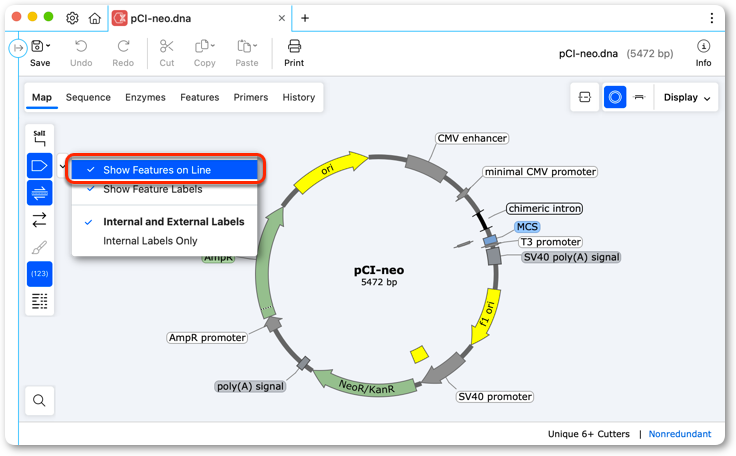This screenshot has width=736, height=456.
Task: Toggle the show features arrow icon
Action: coord(39,165)
